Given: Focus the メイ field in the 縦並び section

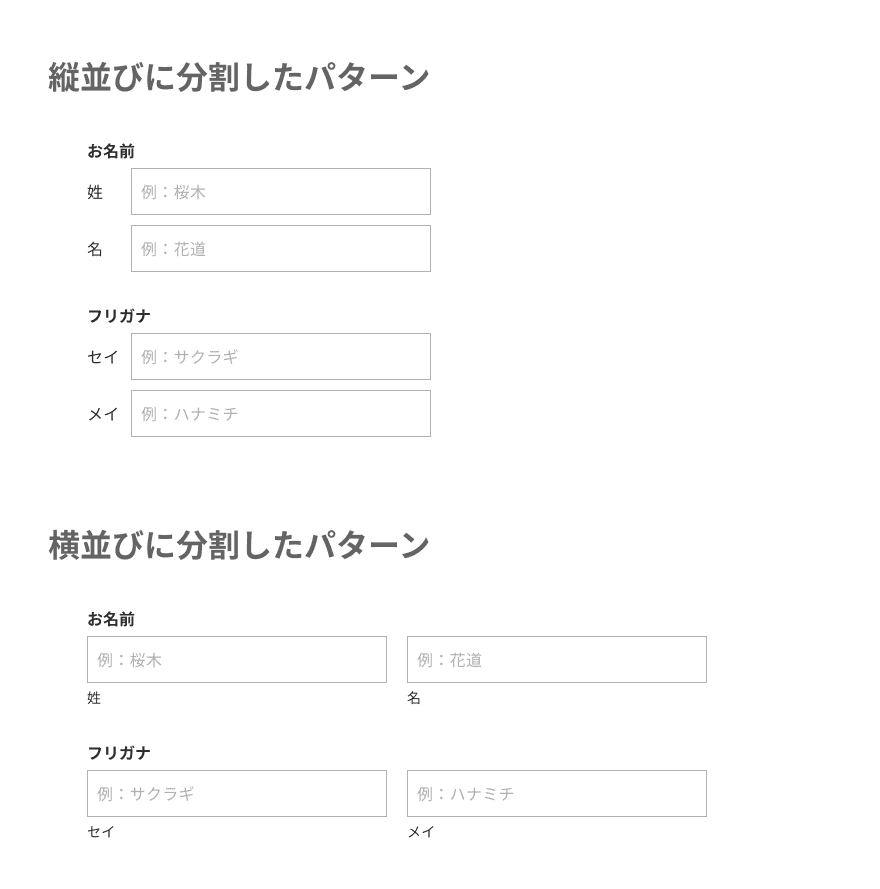Looking at the screenshot, I should coord(281,414).
